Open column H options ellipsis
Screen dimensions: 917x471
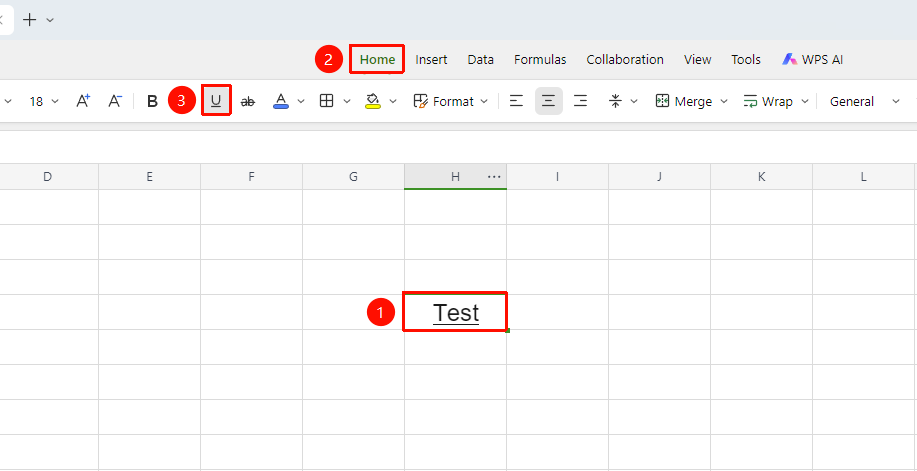[494, 177]
